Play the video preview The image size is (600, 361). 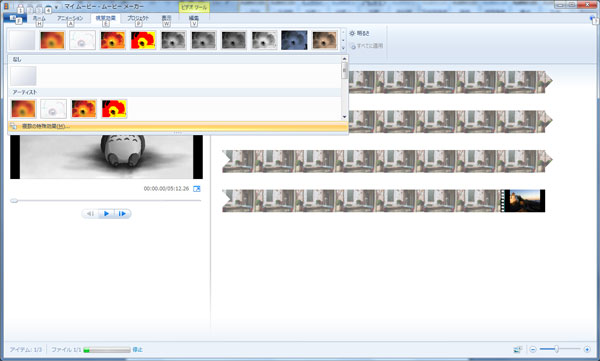(x=106, y=214)
